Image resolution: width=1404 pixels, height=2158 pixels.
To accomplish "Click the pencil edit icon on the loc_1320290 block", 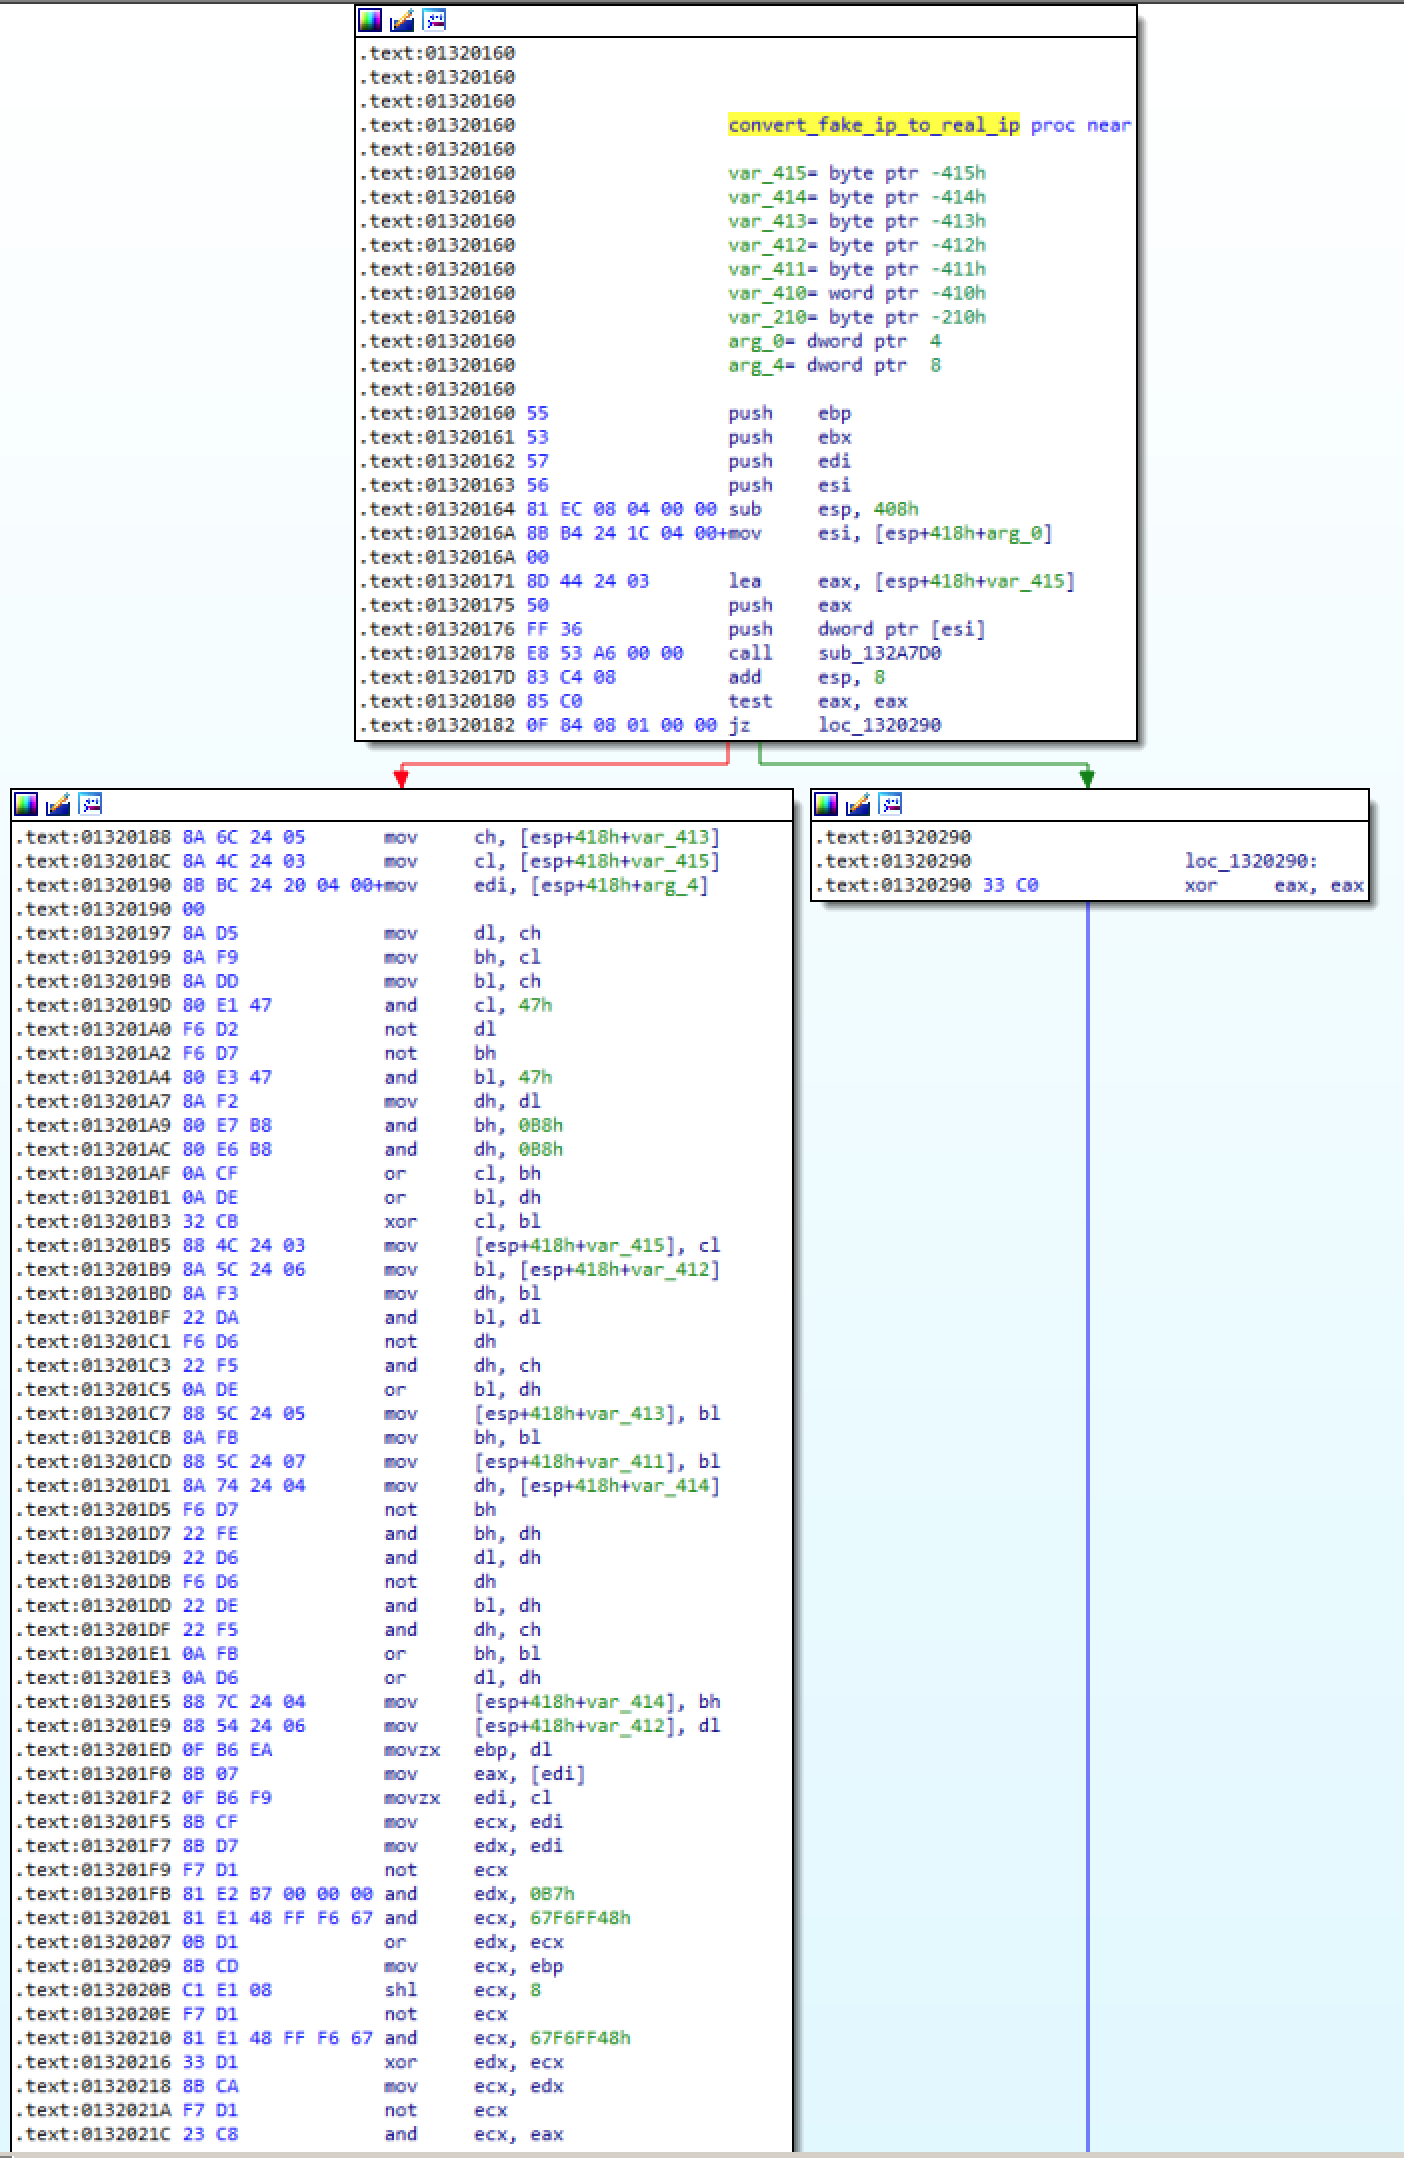I will (x=858, y=804).
